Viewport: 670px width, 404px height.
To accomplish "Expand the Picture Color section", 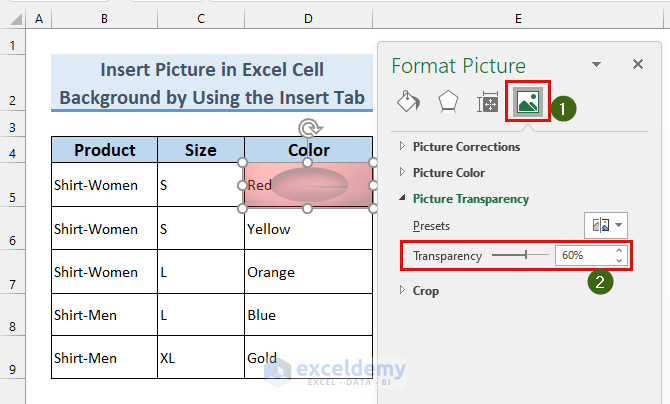I will 403,172.
